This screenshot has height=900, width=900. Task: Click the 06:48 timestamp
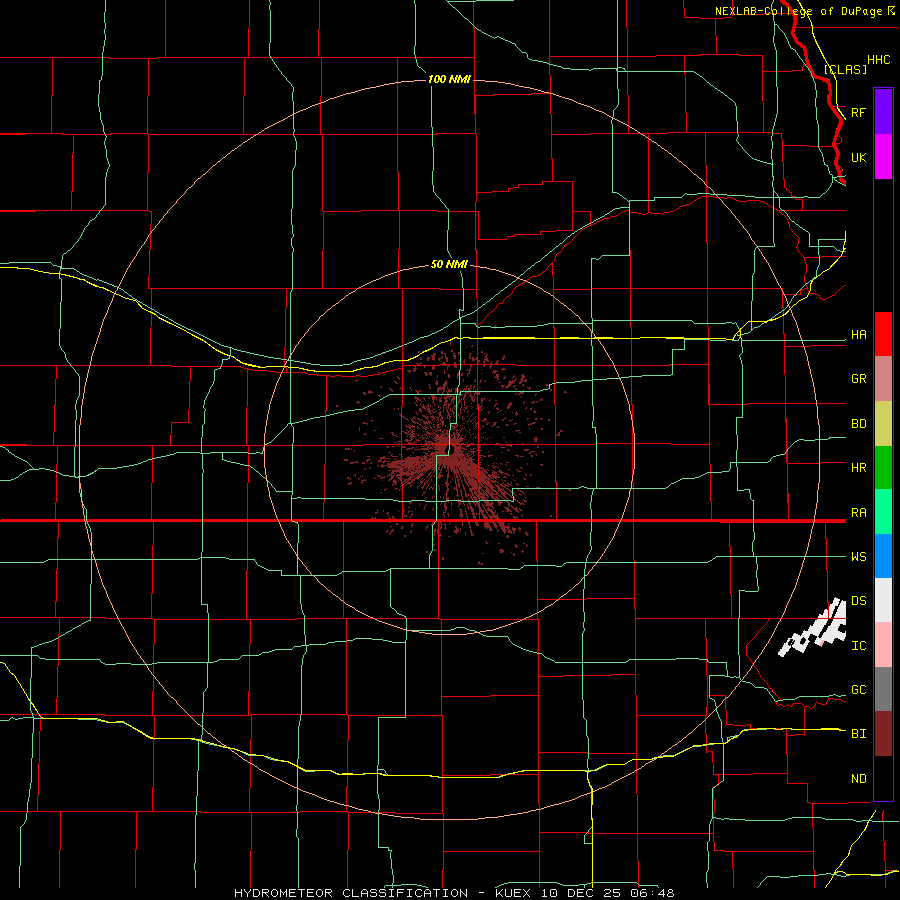(654, 893)
